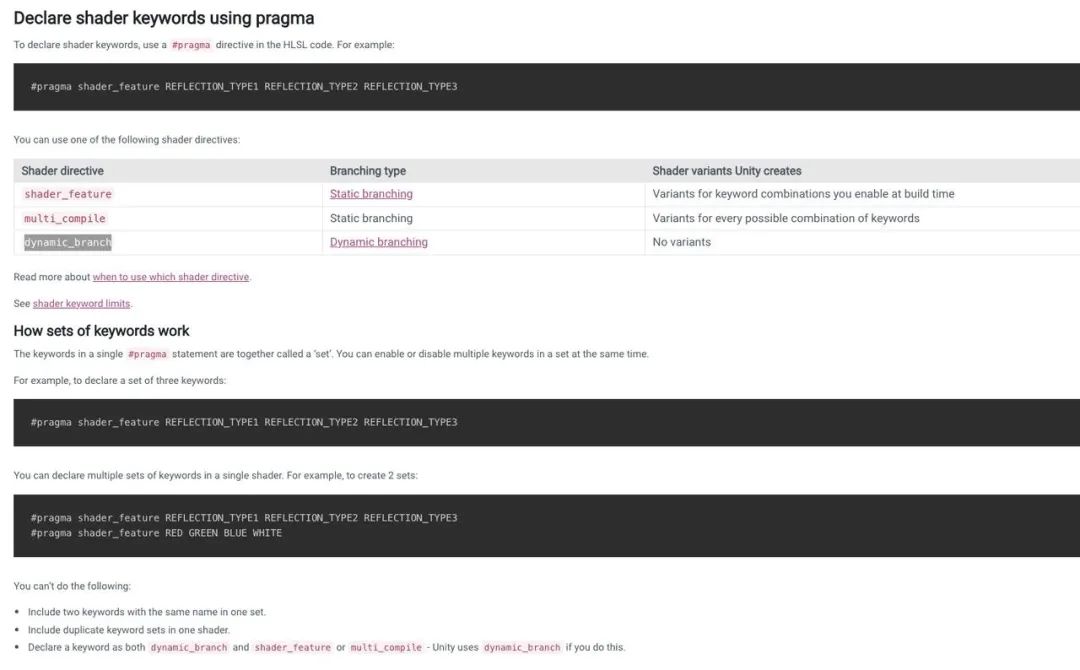
Task: Click the code block below 'set of three keywords'
Action: (x=540, y=422)
